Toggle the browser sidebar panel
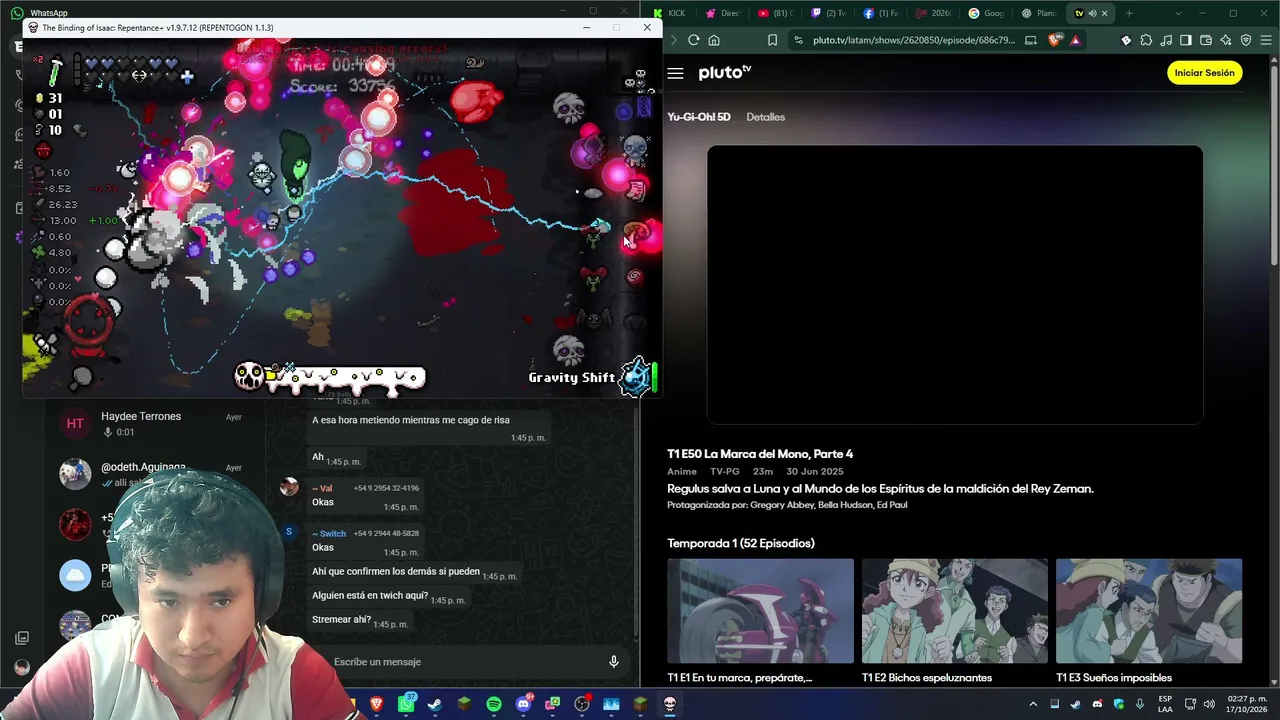The height and width of the screenshot is (720, 1280). 1186,40
